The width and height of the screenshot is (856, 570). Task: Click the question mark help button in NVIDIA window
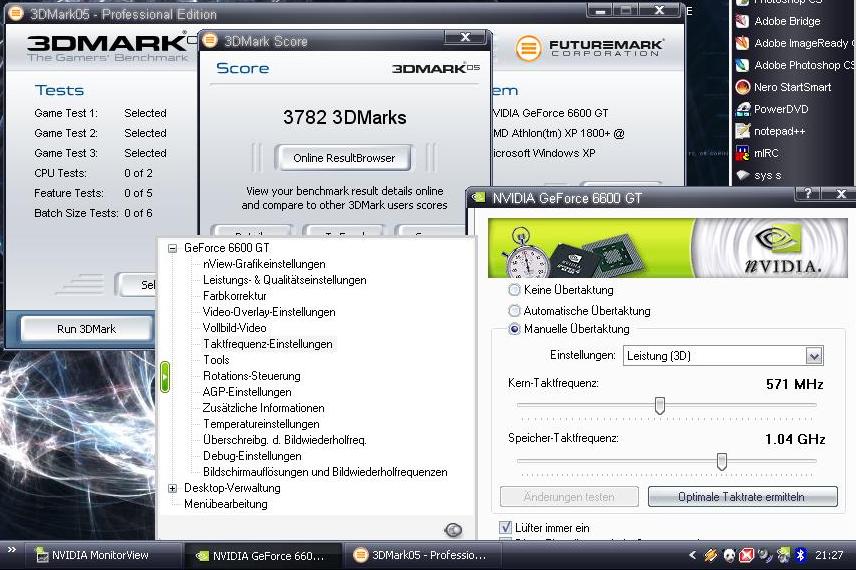click(x=807, y=193)
